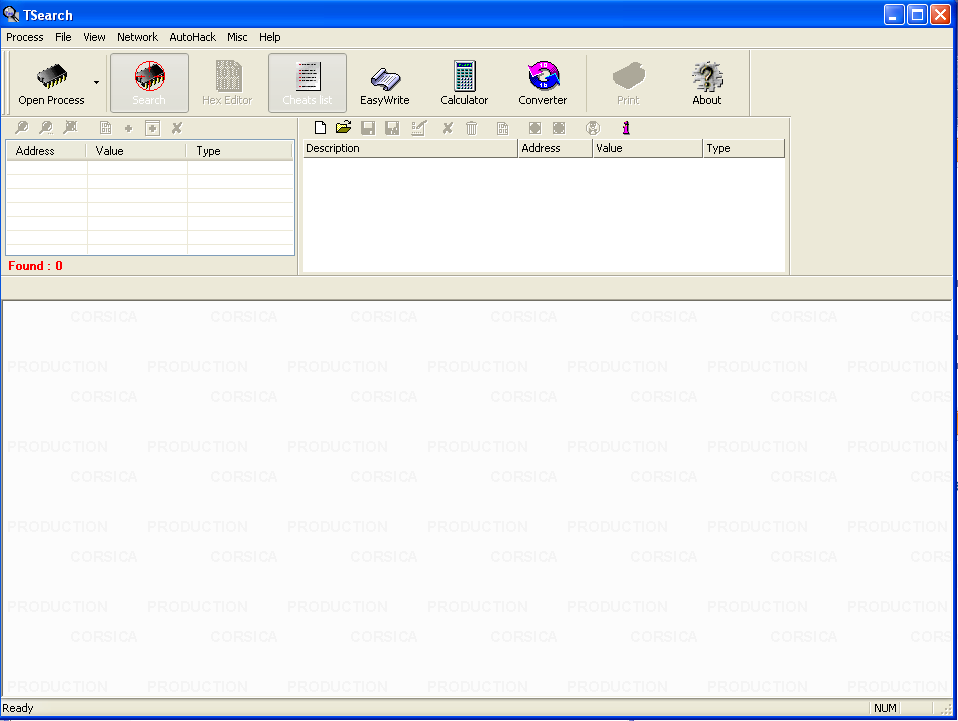Click the Print toolbar button

(628, 82)
